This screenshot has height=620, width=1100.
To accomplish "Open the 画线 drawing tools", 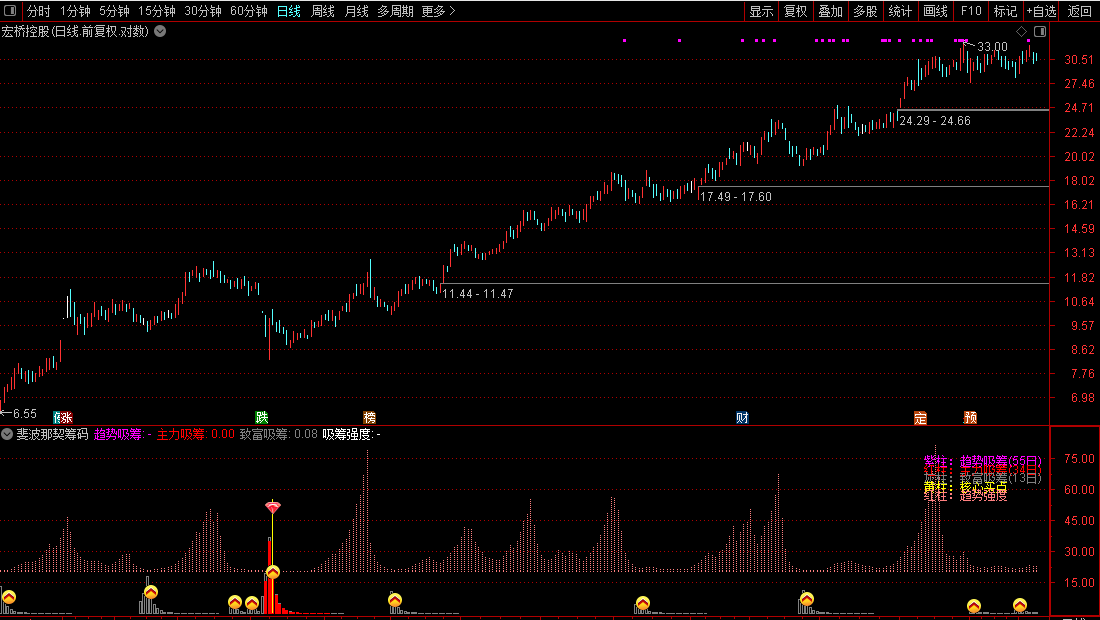I will (x=935, y=11).
